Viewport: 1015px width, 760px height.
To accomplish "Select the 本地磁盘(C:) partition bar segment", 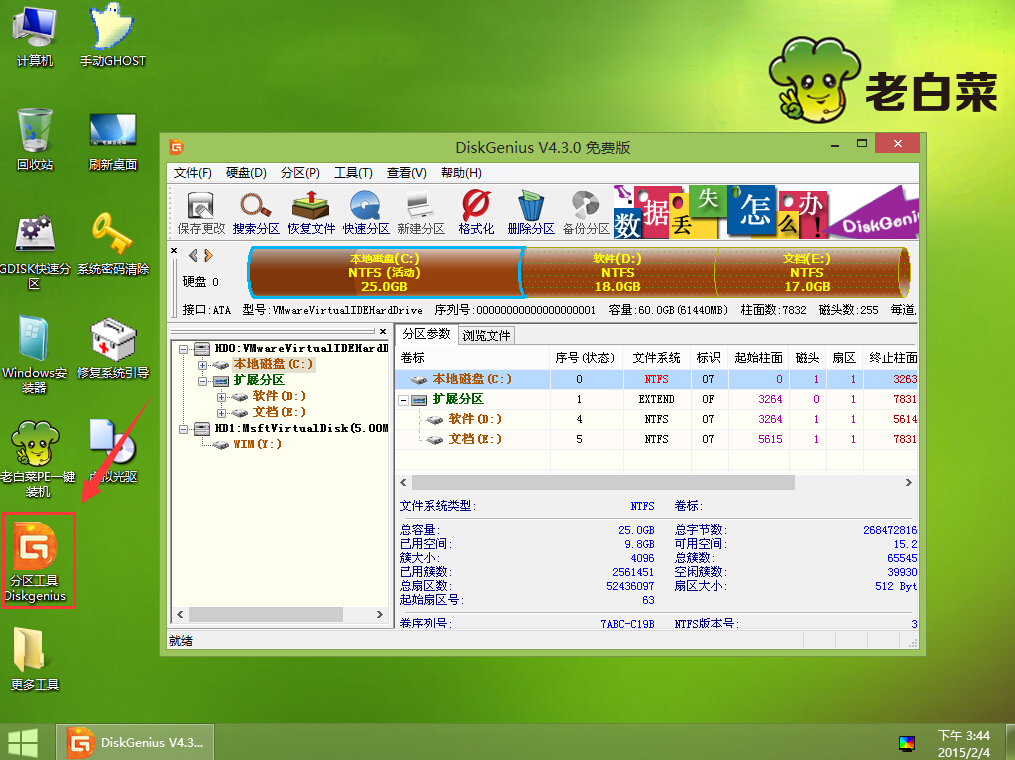I will [x=385, y=273].
